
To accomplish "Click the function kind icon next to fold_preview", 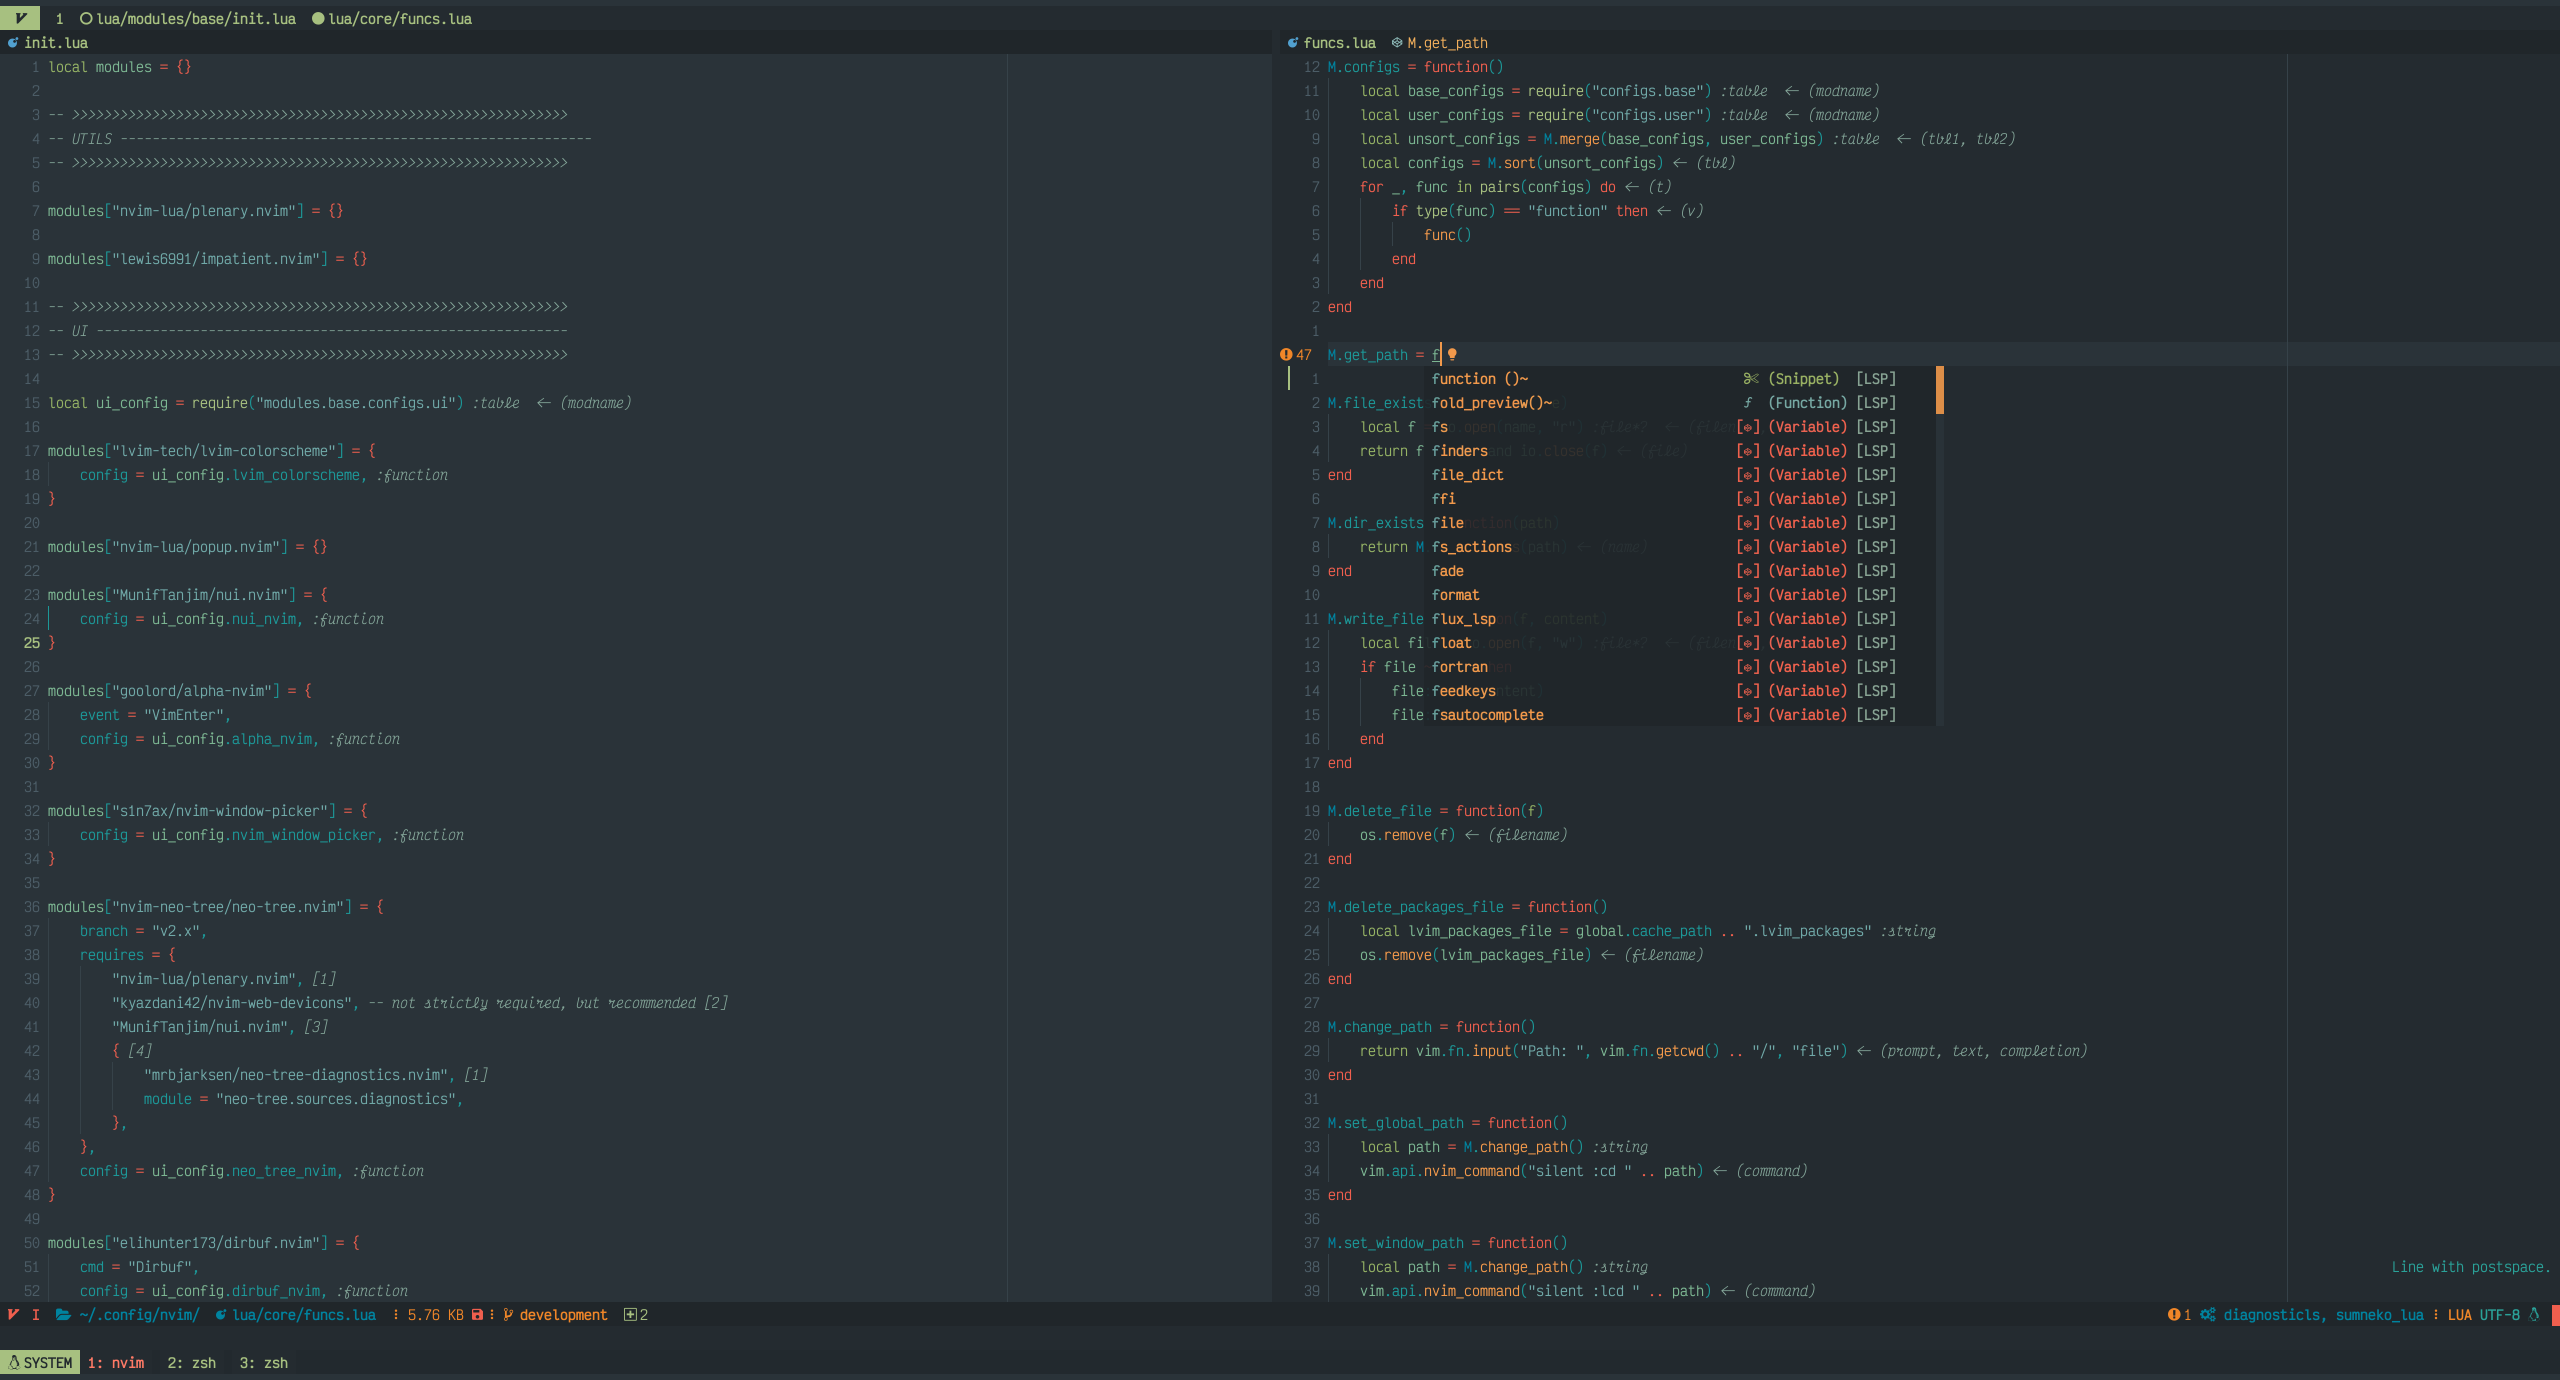I will 1748,403.
